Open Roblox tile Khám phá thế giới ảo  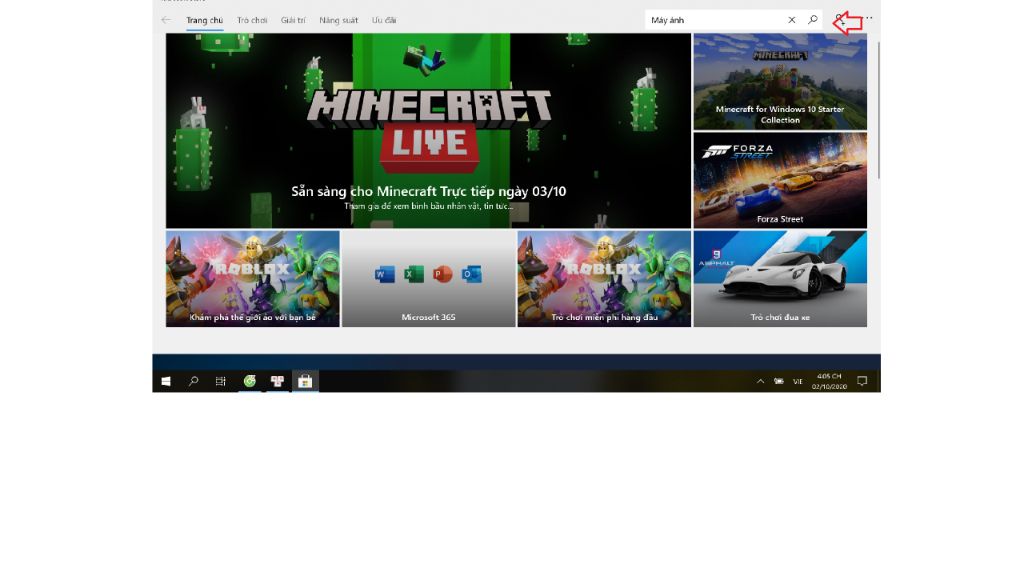click(x=253, y=279)
